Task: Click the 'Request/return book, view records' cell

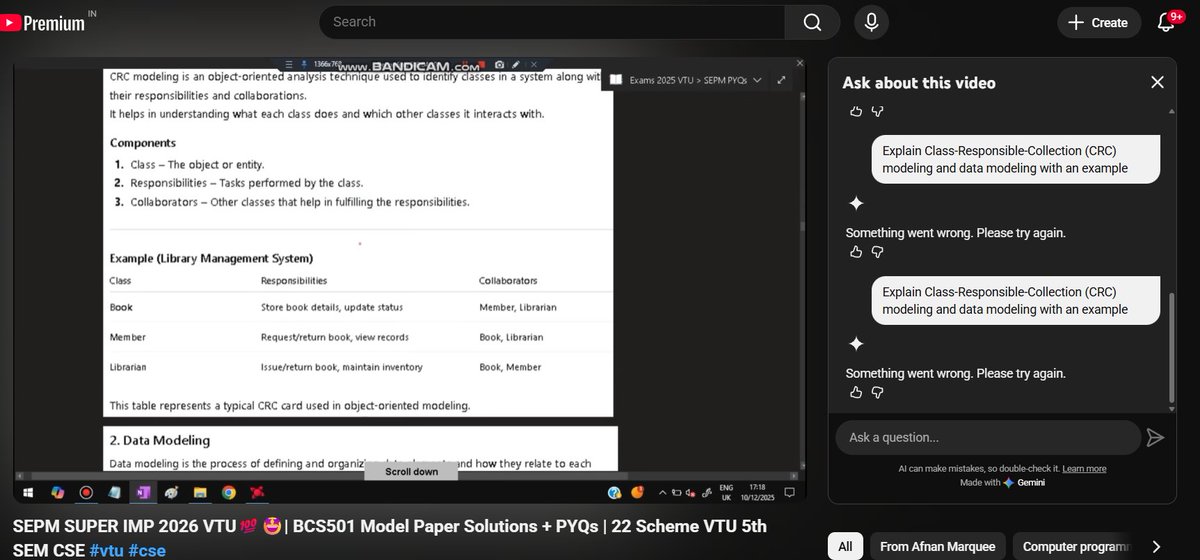Action: point(335,337)
